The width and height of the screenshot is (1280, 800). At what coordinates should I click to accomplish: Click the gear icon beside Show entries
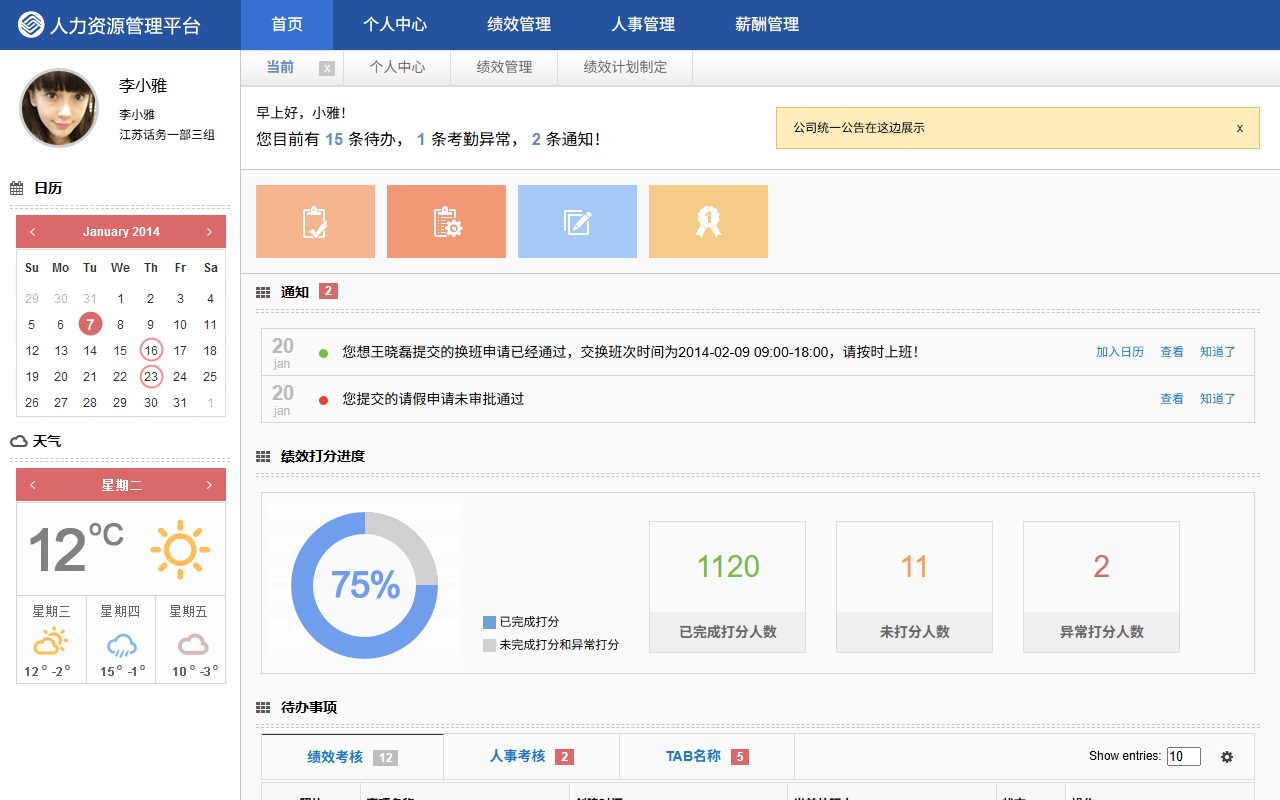click(x=1227, y=757)
